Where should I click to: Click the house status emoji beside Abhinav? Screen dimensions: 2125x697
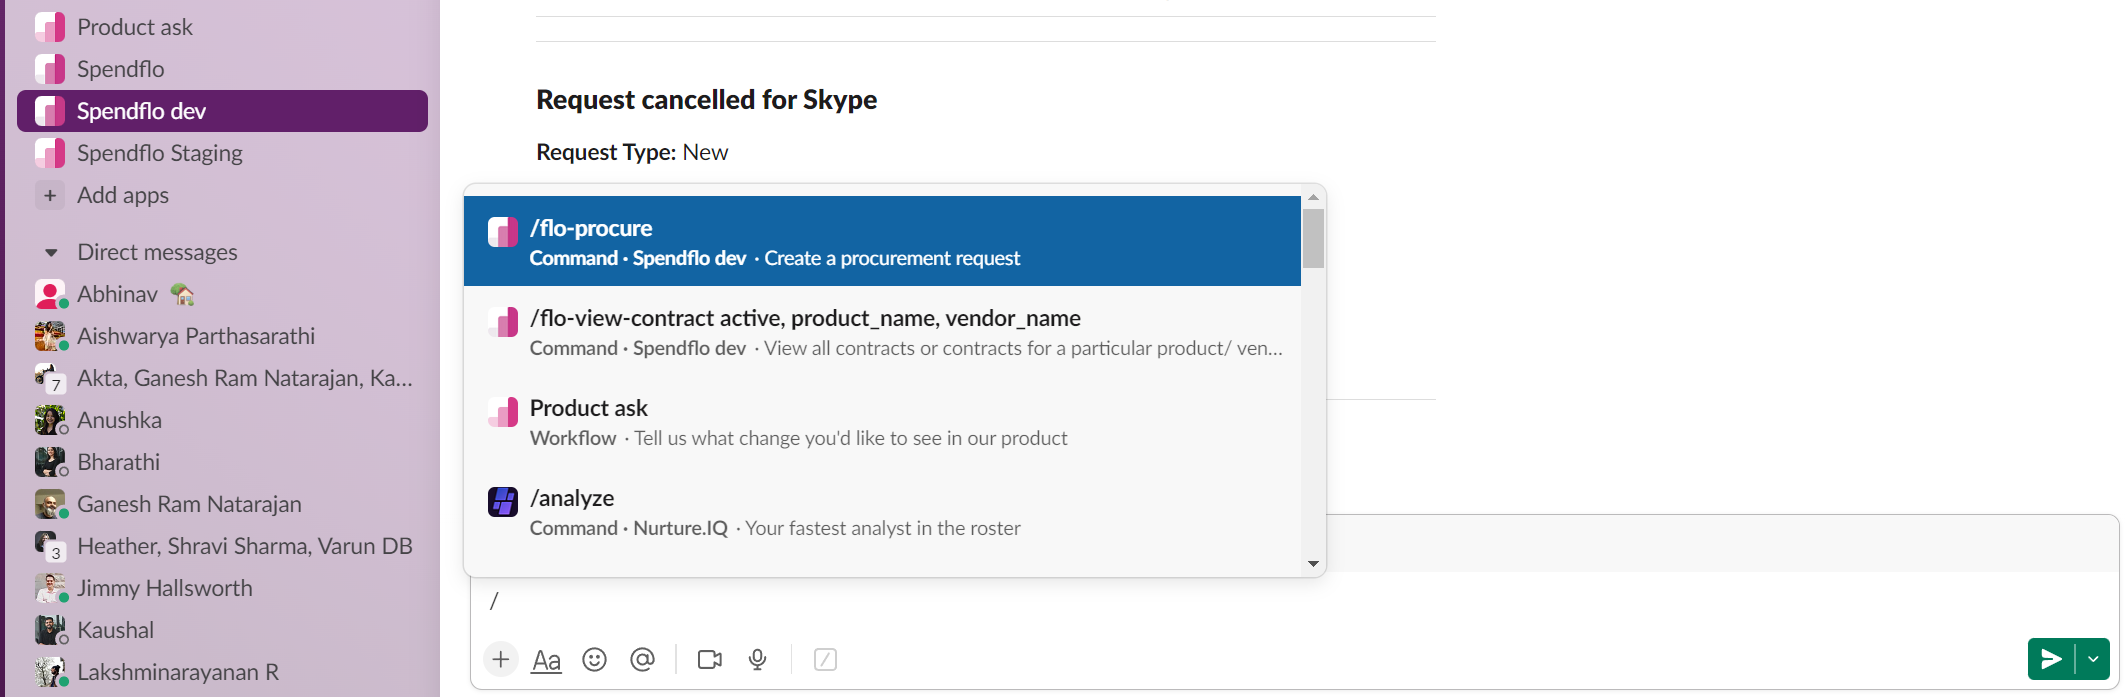click(x=182, y=294)
